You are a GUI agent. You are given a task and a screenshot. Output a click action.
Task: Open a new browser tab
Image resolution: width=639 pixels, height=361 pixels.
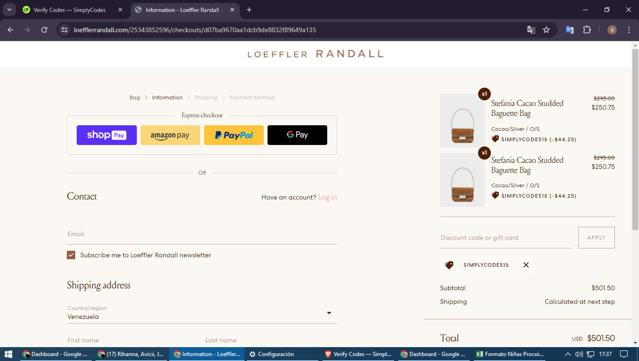(249, 10)
